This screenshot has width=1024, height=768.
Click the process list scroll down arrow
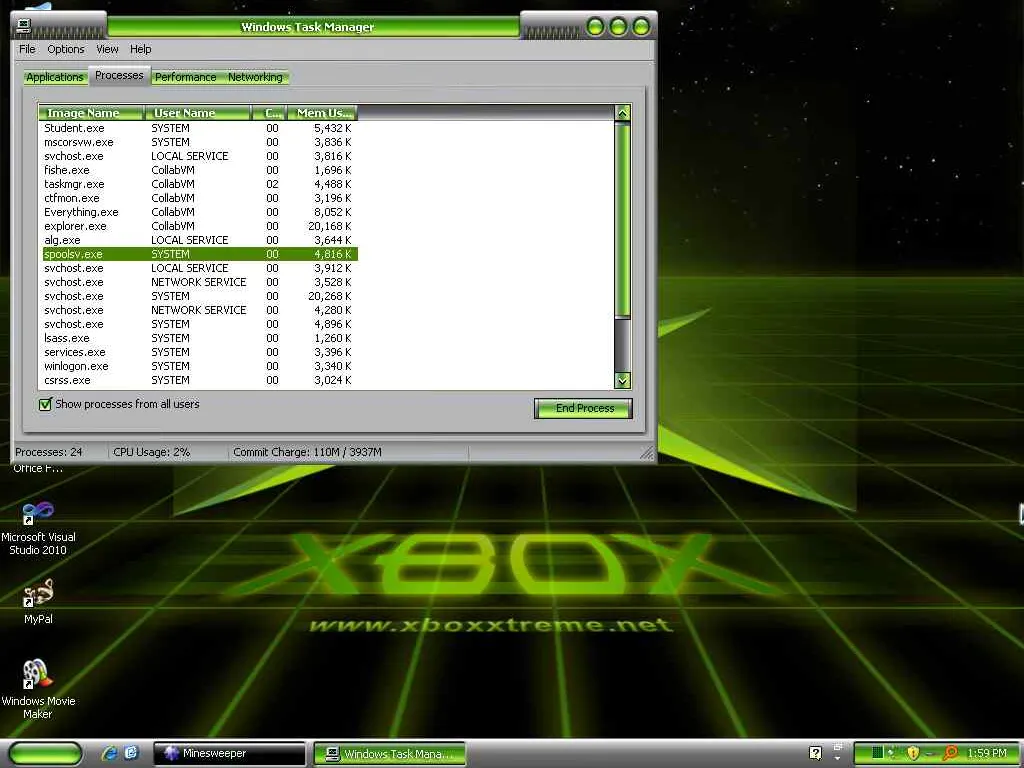pyautogui.click(x=622, y=380)
